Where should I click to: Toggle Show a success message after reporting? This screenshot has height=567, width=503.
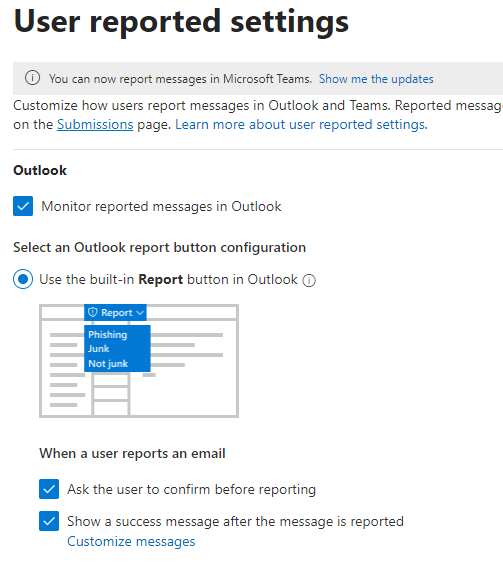[x=49, y=521]
